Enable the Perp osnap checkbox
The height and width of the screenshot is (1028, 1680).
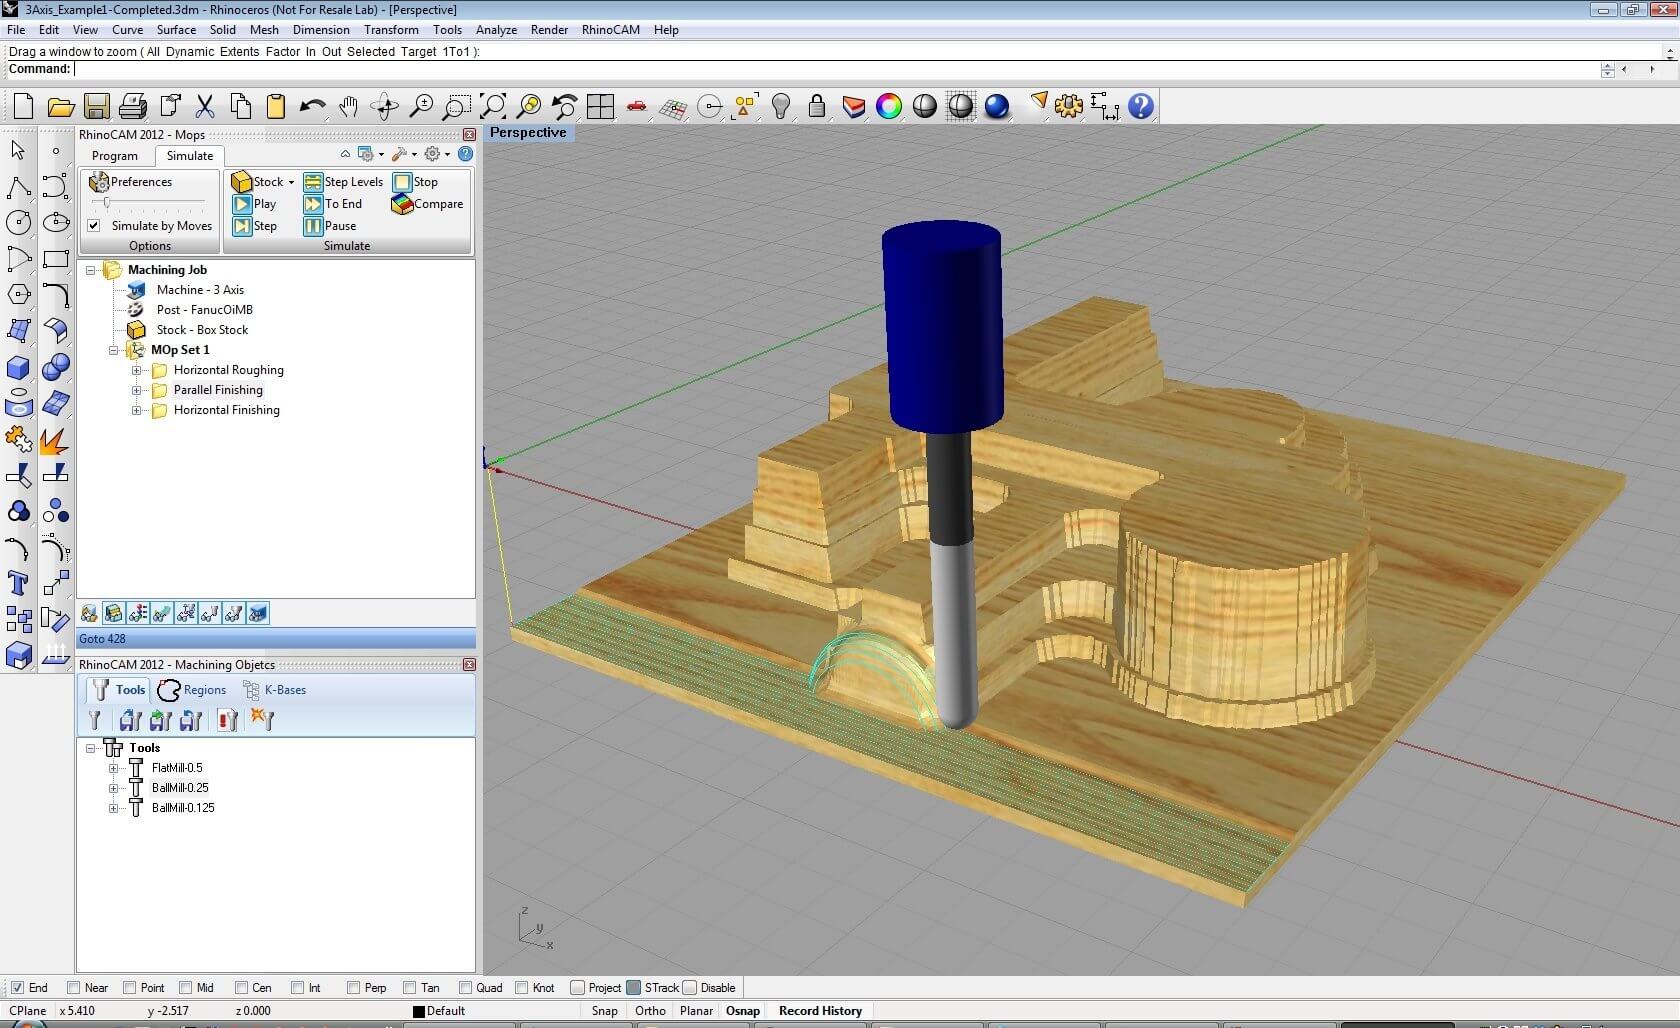[353, 987]
